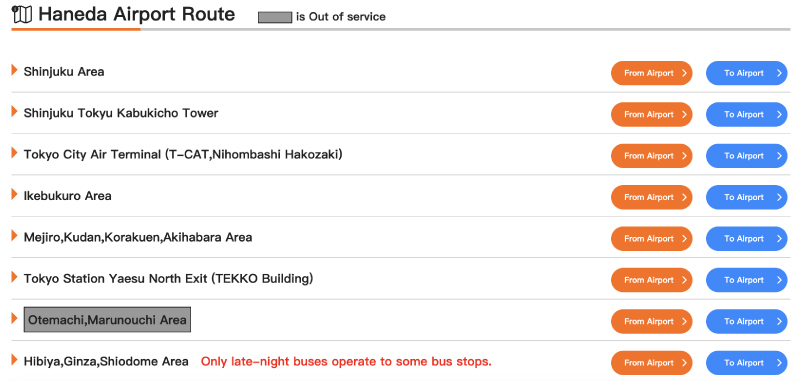Click the Tokyo City Air Terminal route name
Viewport: 800px width, 381px height.
183,154
